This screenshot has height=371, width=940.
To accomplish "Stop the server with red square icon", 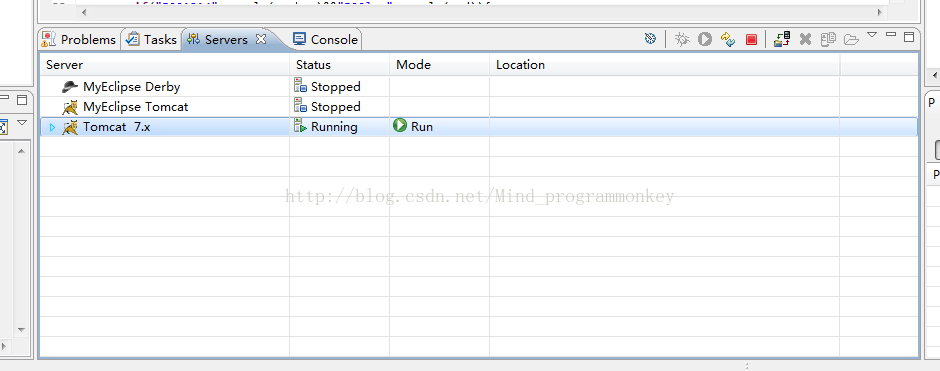I will point(751,40).
